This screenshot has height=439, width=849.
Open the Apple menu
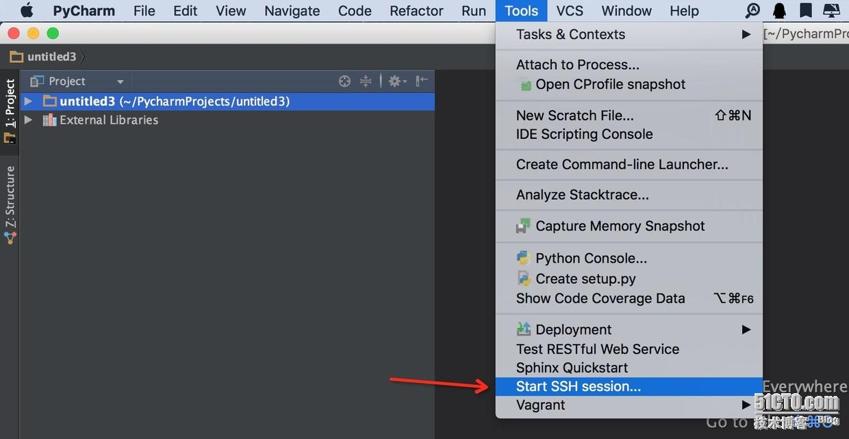27,10
